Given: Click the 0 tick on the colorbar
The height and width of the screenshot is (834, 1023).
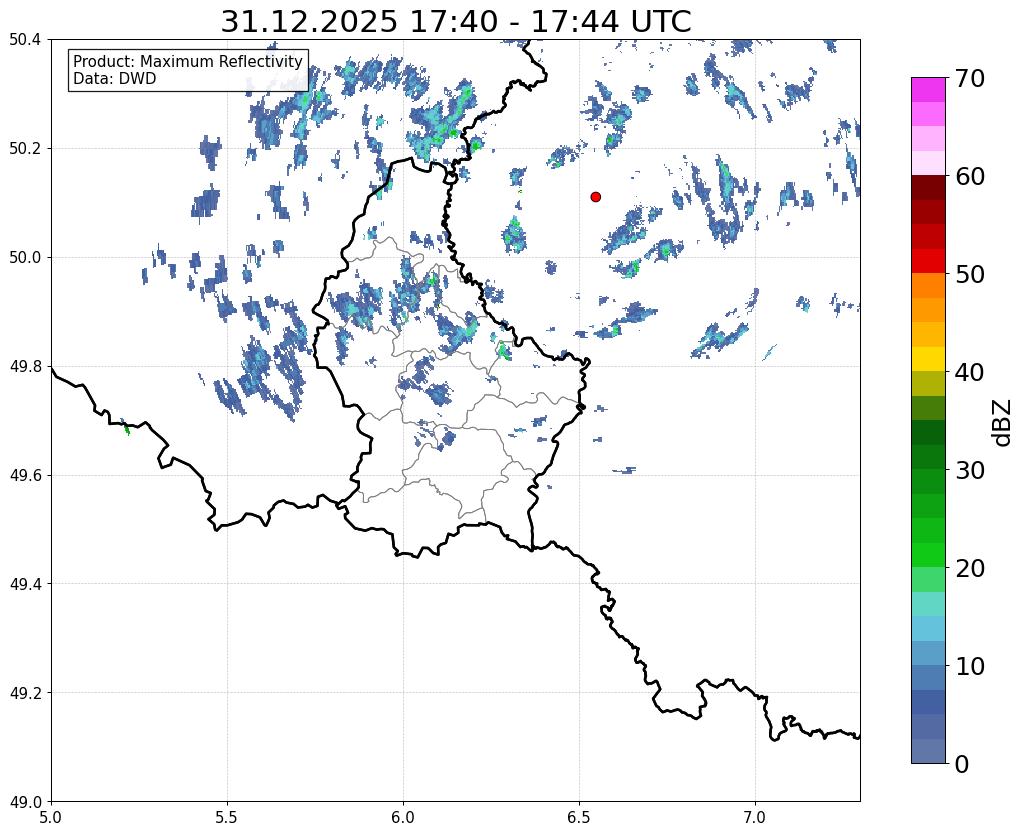Looking at the screenshot, I should (962, 764).
